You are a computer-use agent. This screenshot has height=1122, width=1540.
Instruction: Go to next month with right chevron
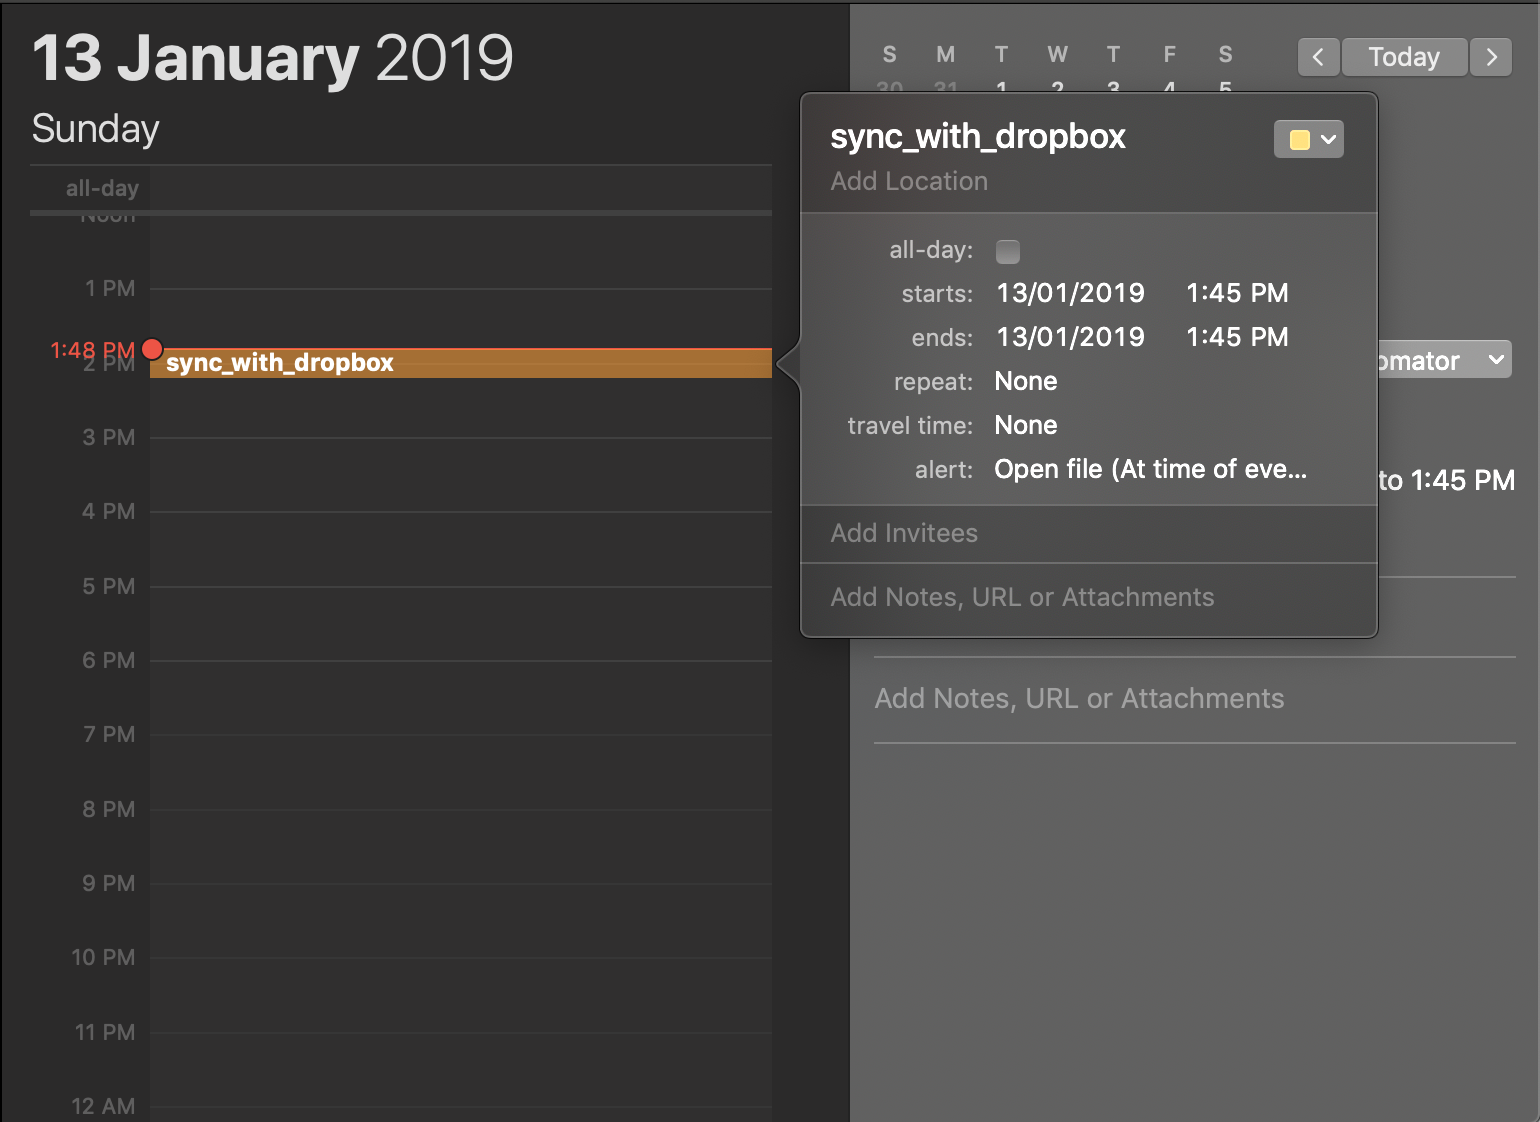tap(1491, 57)
